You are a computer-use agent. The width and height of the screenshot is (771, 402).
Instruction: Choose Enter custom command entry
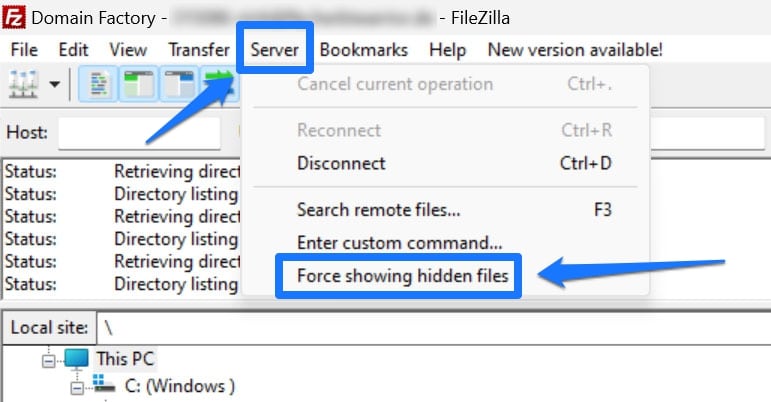point(399,242)
